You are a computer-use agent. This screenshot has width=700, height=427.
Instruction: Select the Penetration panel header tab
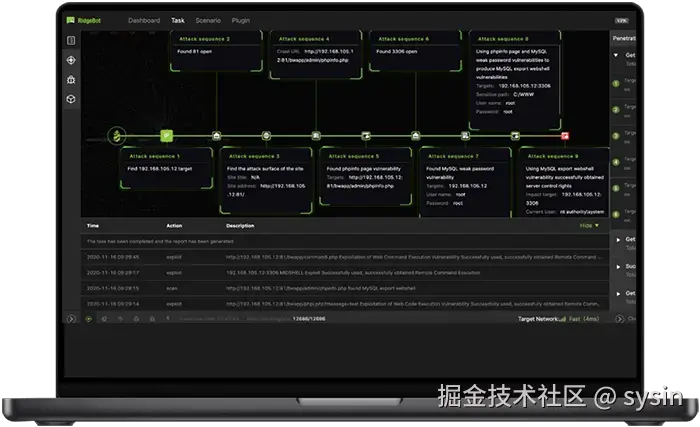tap(624, 38)
